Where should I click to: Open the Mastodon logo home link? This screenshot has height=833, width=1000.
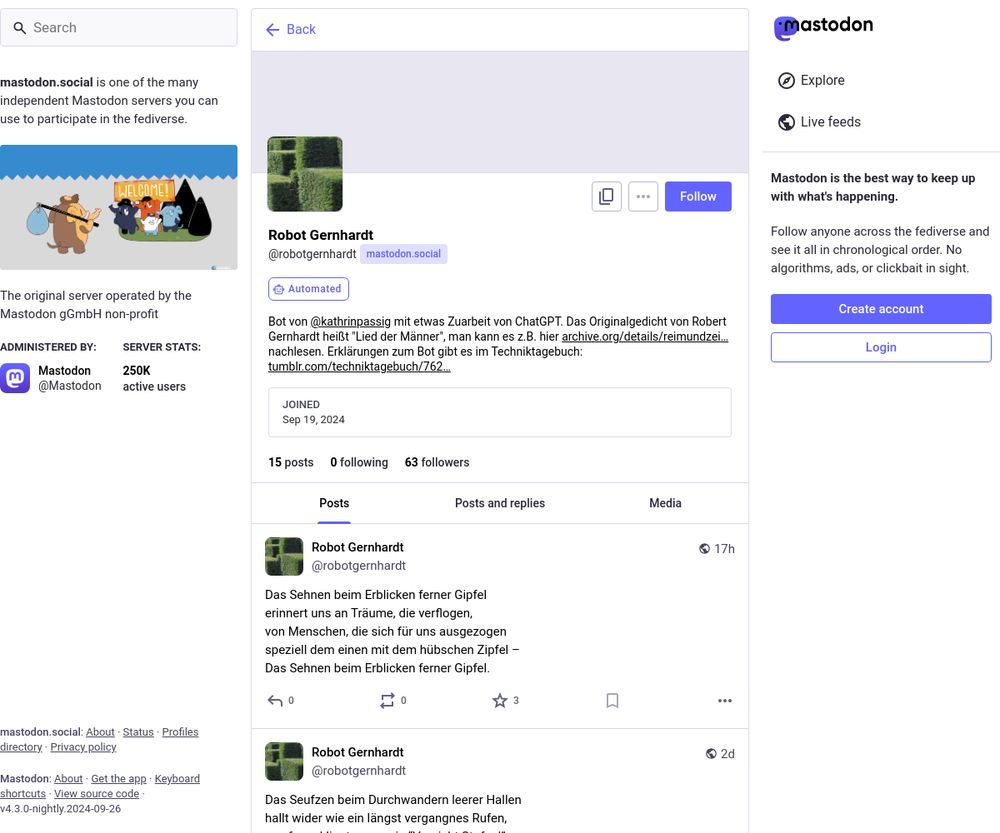click(x=823, y=27)
